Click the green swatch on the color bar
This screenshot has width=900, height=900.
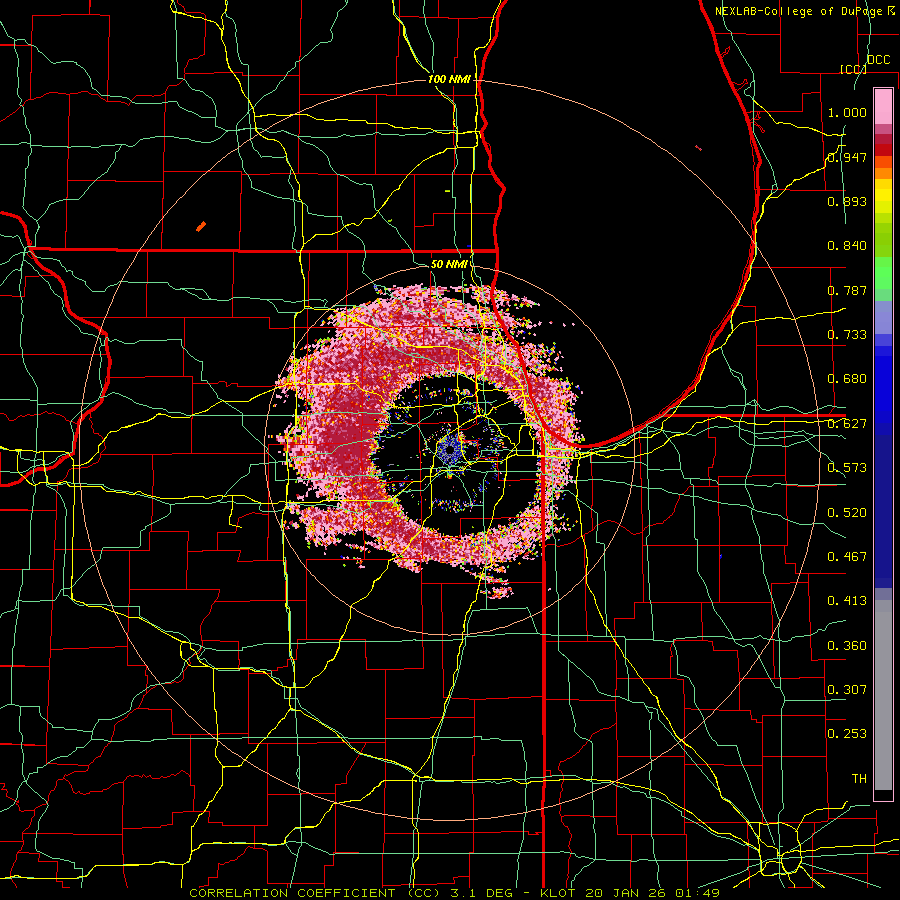tap(883, 273)
